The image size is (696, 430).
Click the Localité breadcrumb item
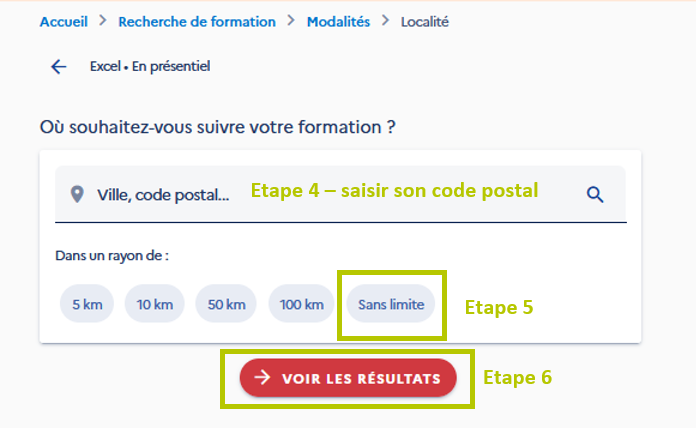click(424, 21)
